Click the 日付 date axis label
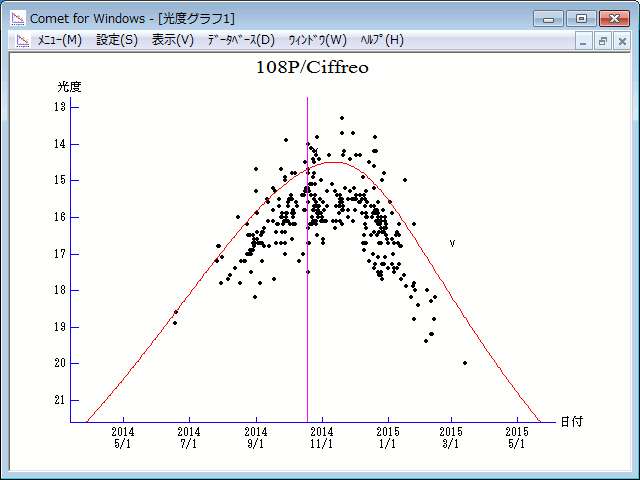Viewport: 640px width, 480px height. [571, 422]
